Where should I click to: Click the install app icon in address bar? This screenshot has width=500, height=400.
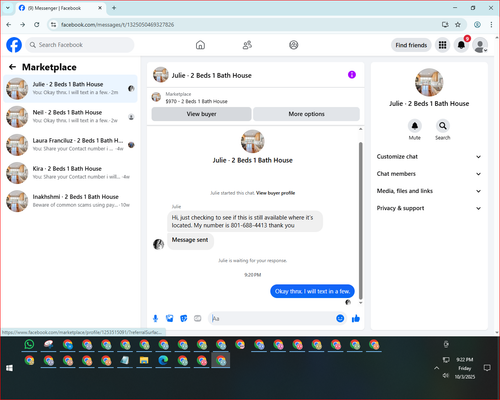[445, 24]
